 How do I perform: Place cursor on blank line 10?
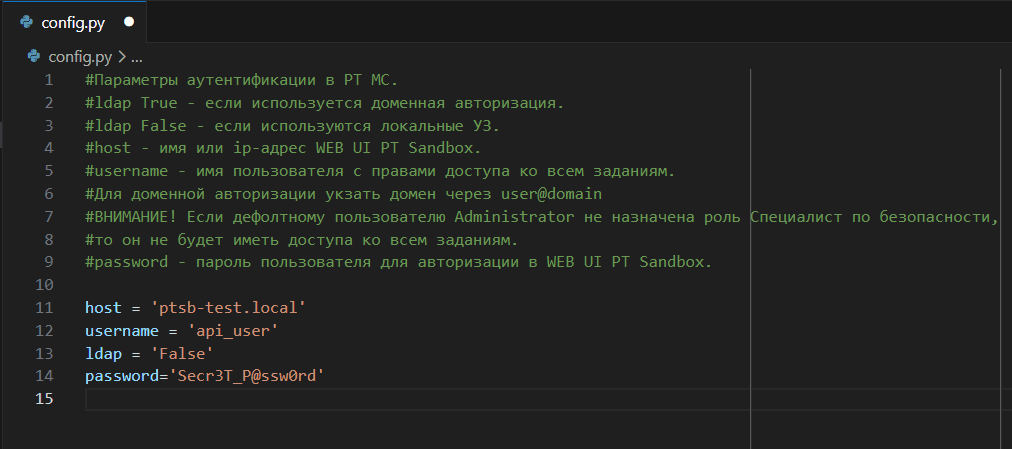click(549, 285)
